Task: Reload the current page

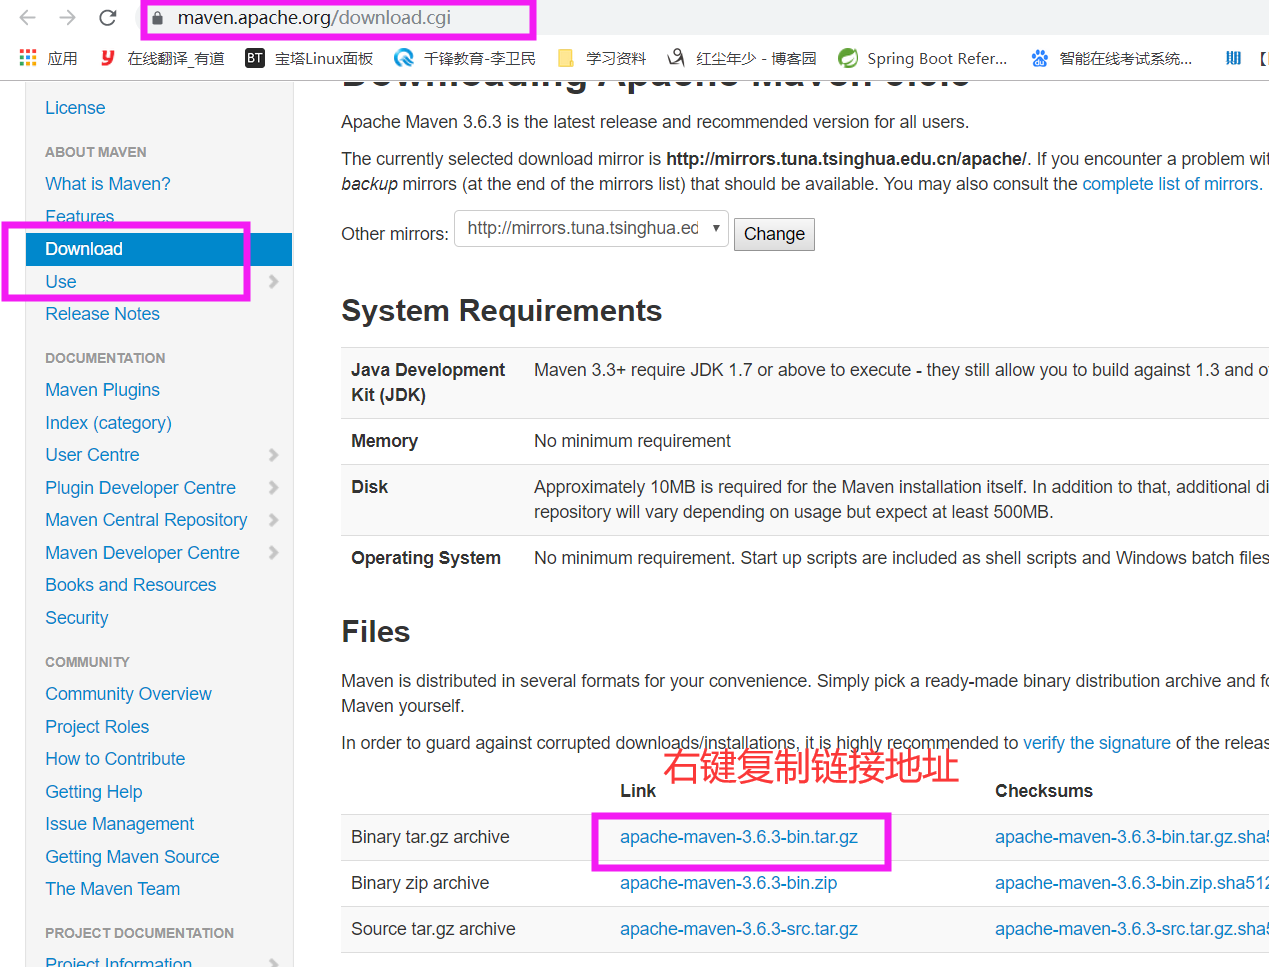Action: coord(108,17)
